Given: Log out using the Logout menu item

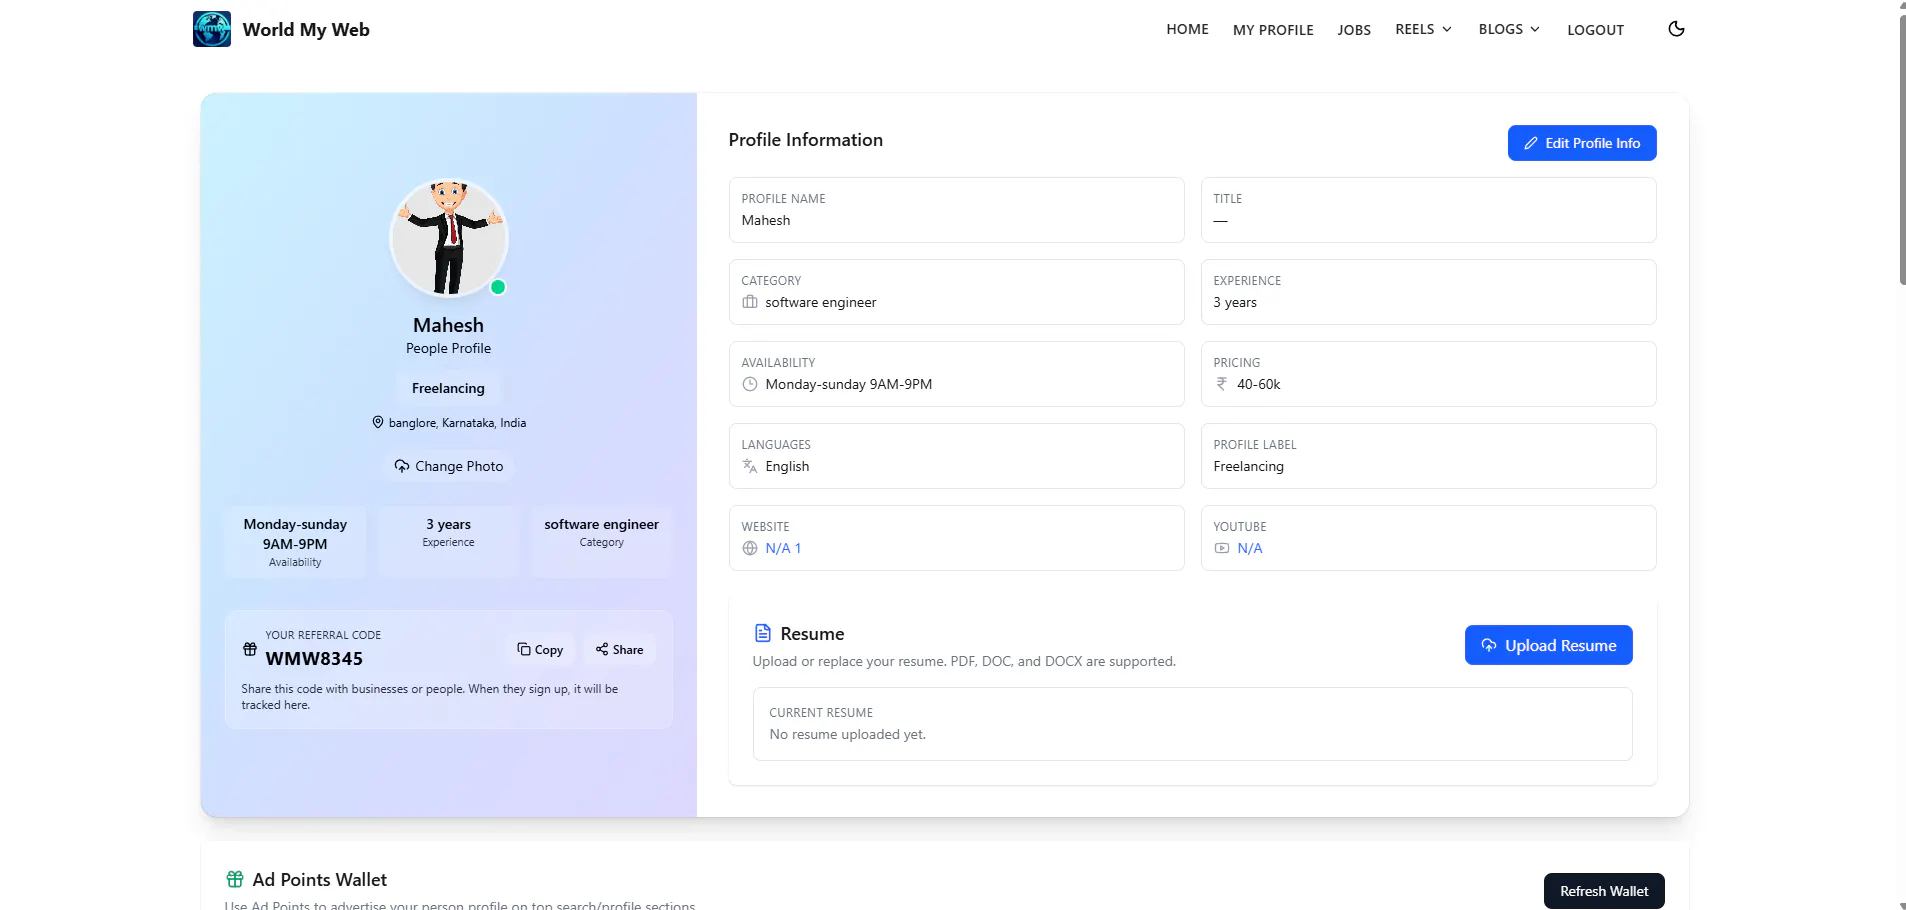Looking at the screenshot, I should coord(1595,30).
